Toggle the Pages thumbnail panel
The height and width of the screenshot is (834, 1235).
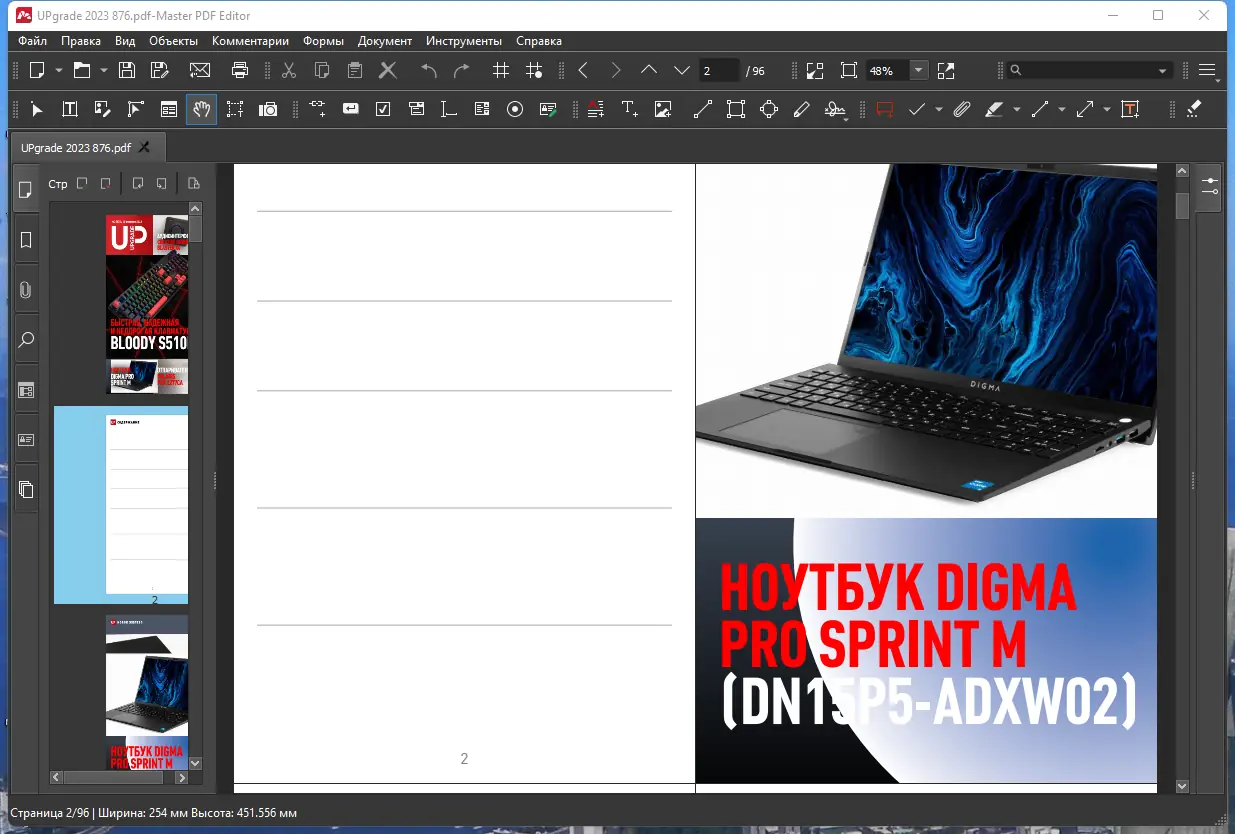click(26, 190)
